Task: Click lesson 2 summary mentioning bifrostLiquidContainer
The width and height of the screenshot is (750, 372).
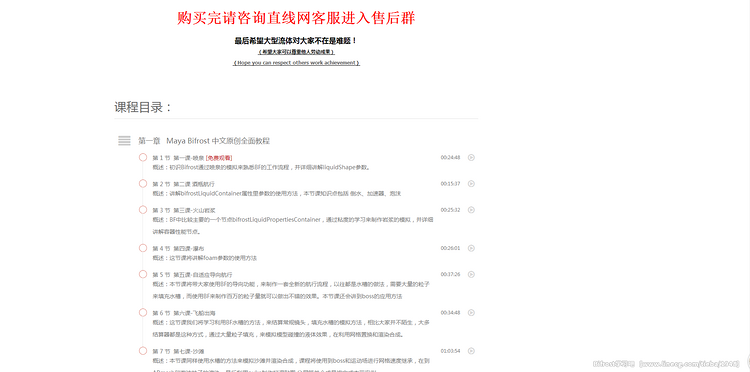Action: pyautogui.click(x=277, y=194)
